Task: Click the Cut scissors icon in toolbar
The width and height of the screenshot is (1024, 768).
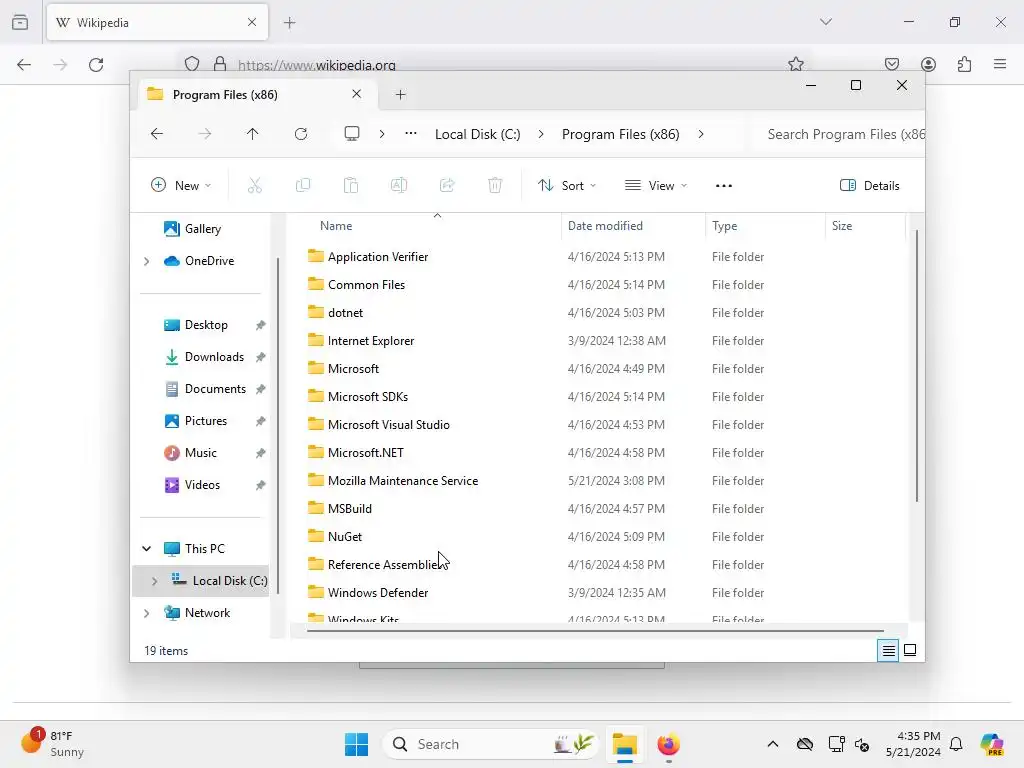Action: pos(255,185)
